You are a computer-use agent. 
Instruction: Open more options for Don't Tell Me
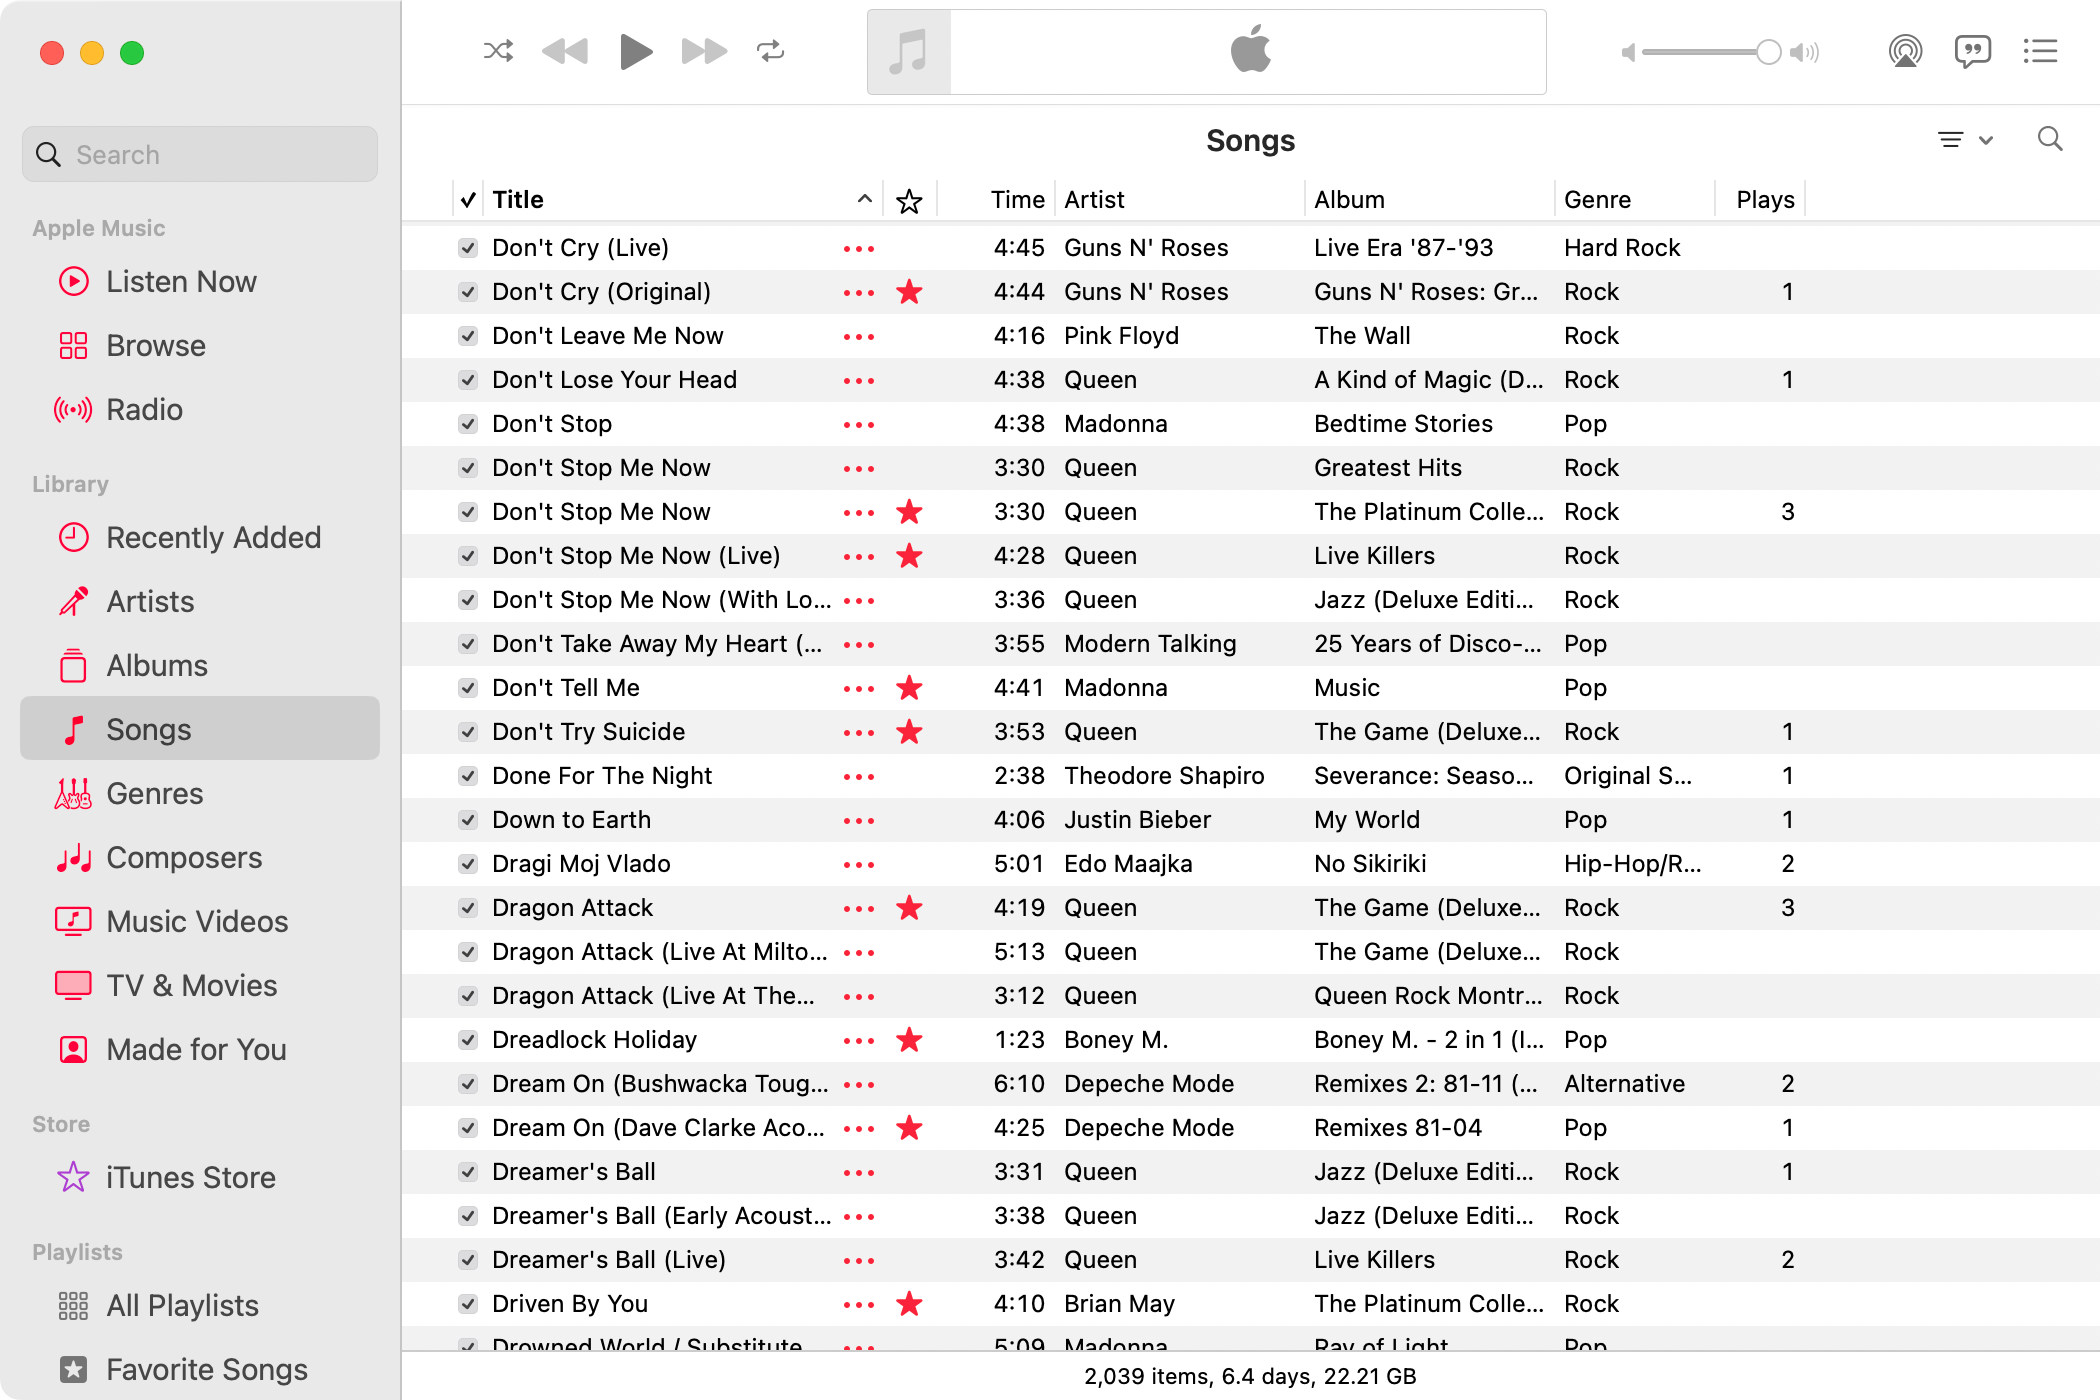click(858, 688)
